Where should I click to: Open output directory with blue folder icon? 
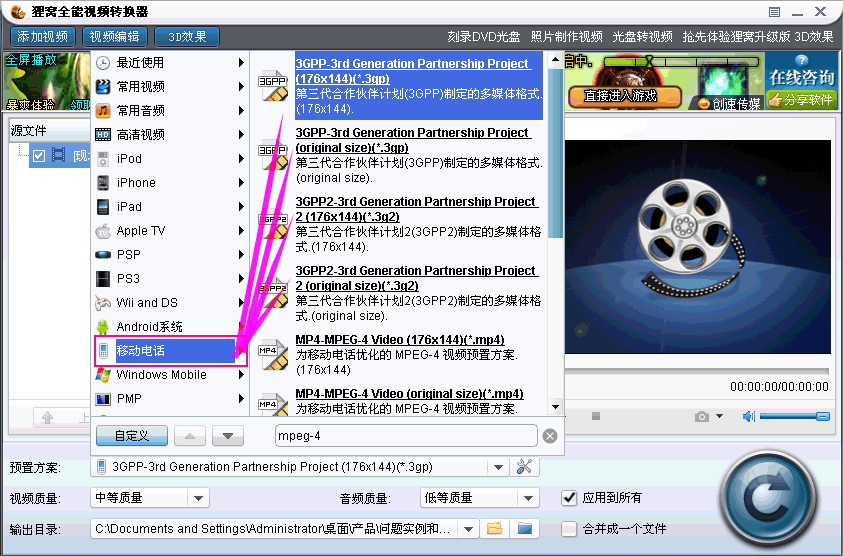525,529
